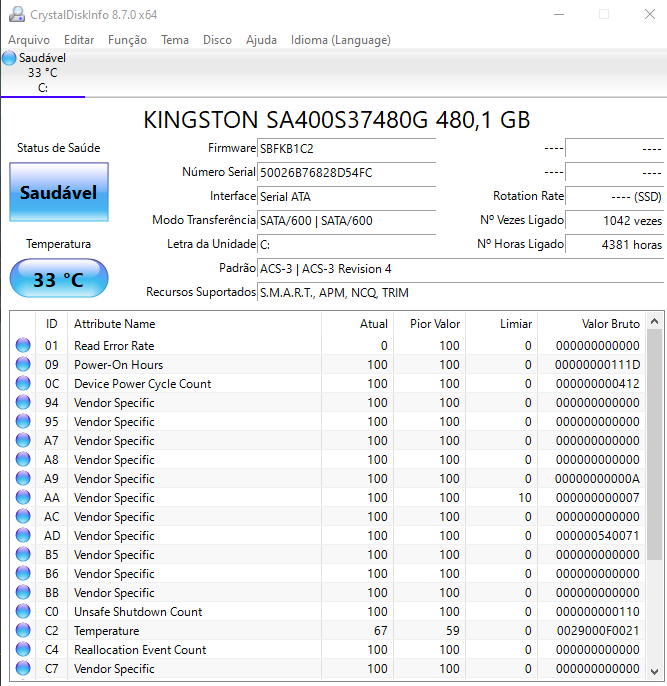Click the status orb for Temperature attribute
This screenshot has width=667, height=686.
click(23, 630)
